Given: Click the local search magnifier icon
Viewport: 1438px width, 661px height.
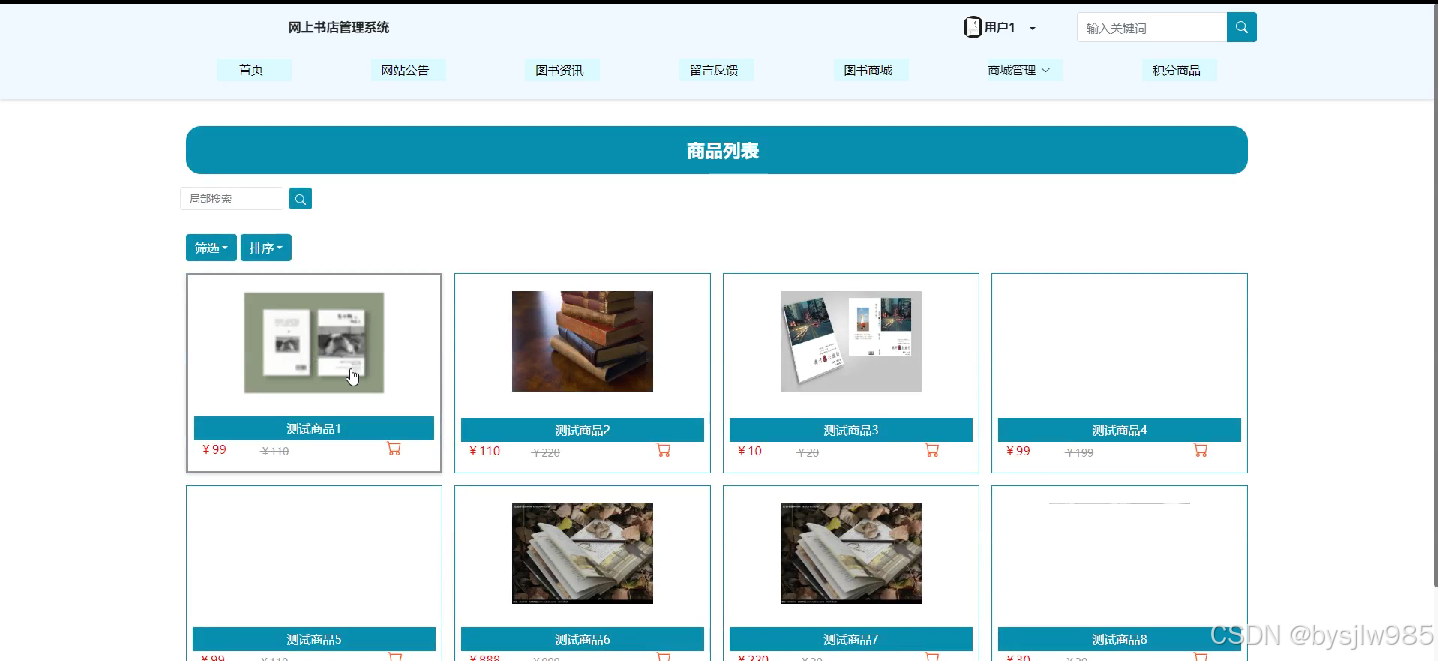Looking at the screenshot, I should point(300,199).
